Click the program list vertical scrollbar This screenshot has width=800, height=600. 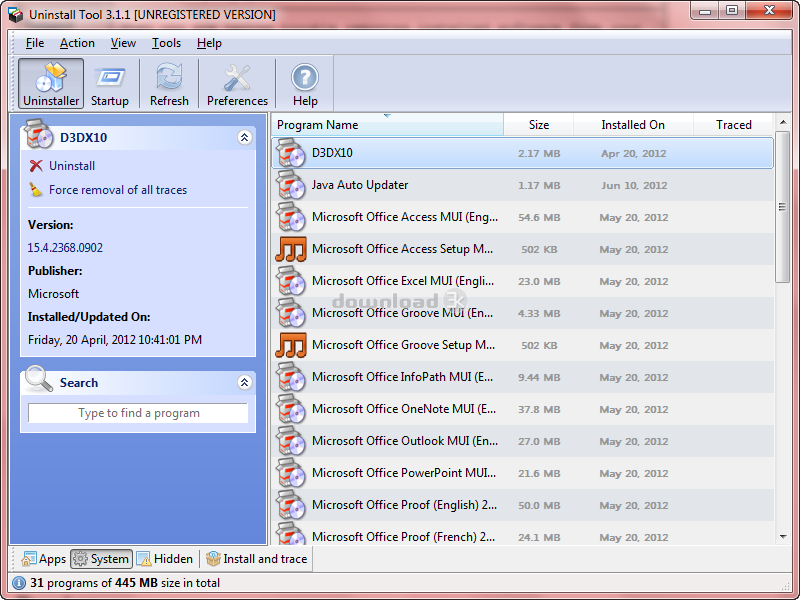point(782,240)
